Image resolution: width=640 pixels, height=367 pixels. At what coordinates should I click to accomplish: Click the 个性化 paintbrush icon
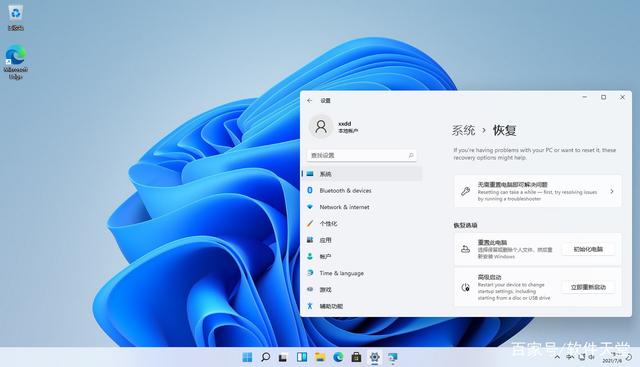click(310, 223)
